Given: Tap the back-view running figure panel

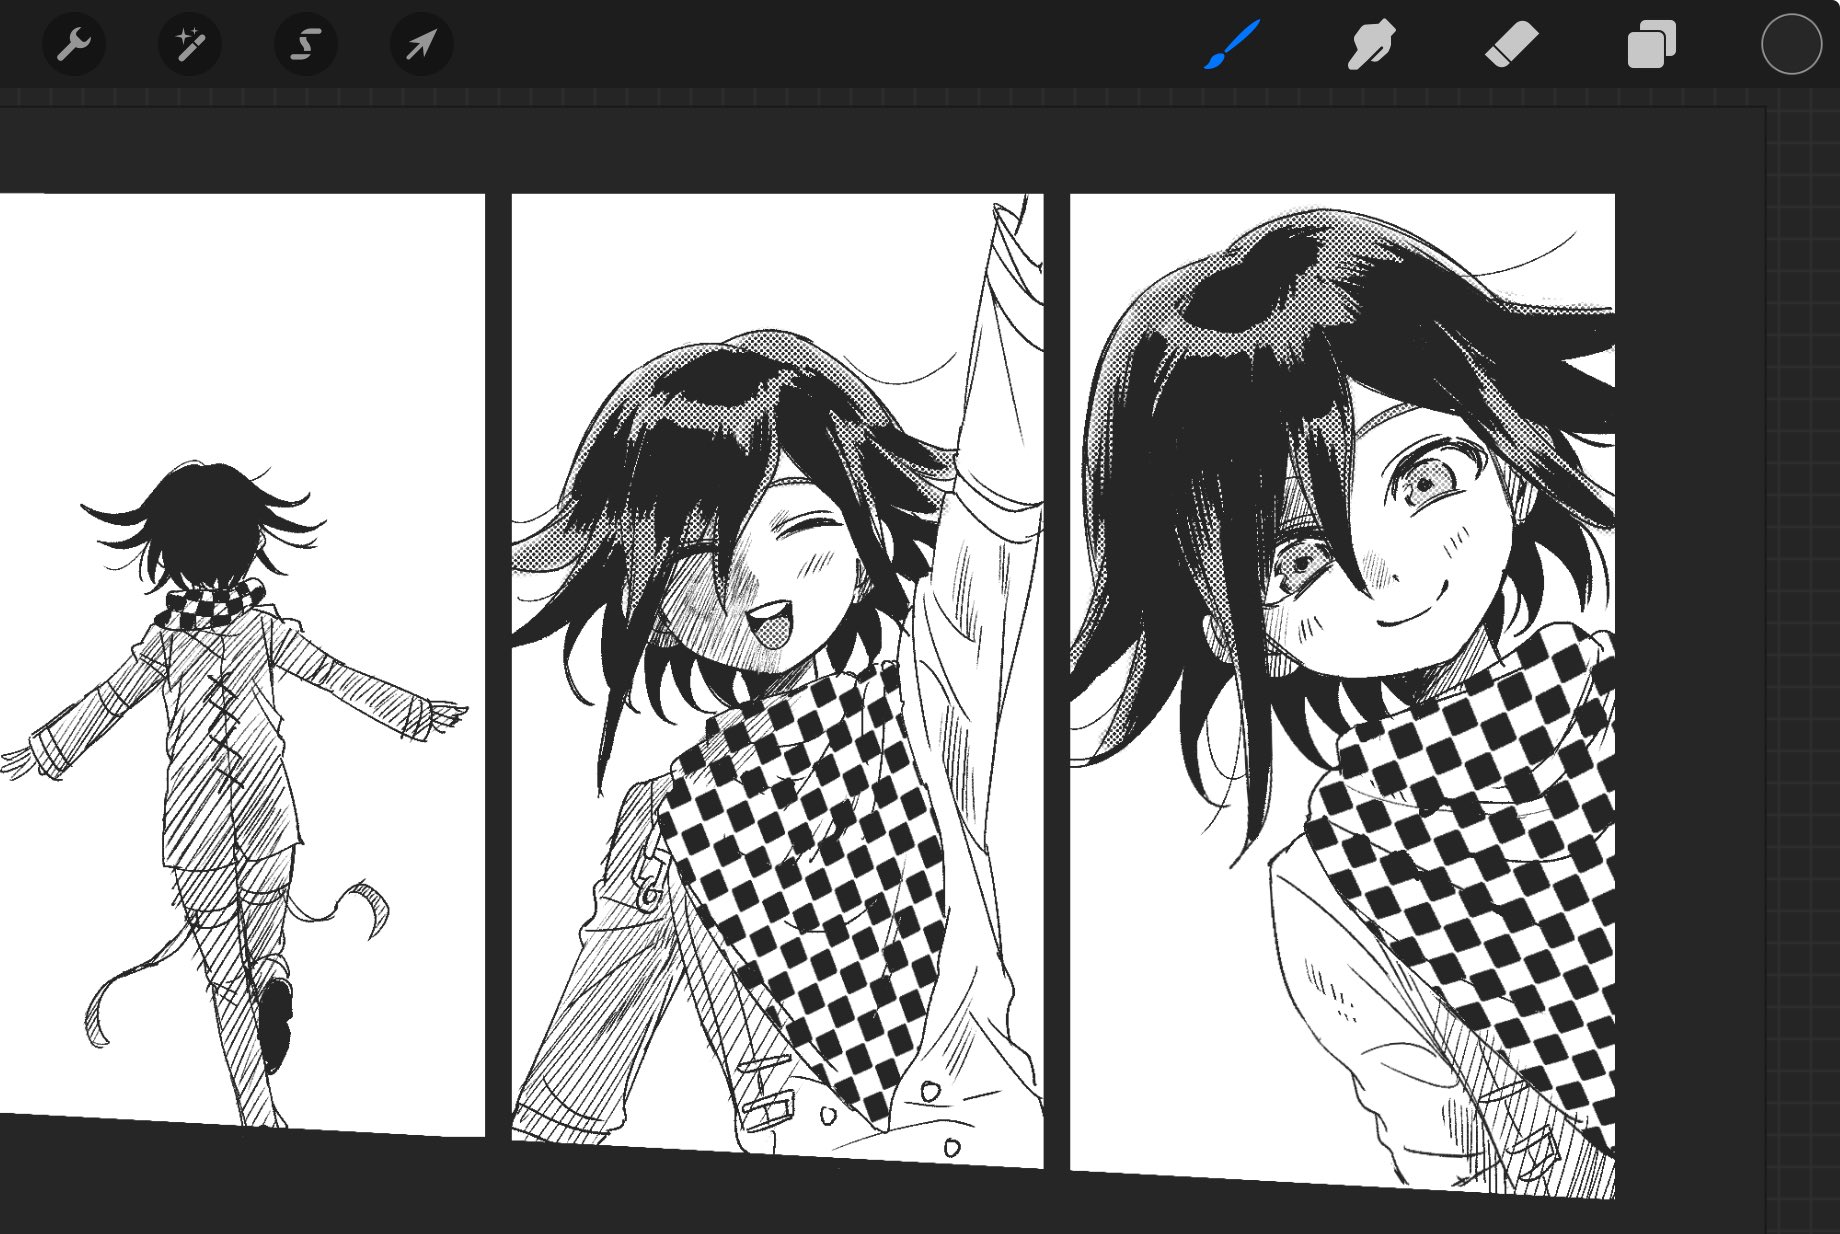Looking at the screenshot, I should pyautogui.click(x=242, y=664).
